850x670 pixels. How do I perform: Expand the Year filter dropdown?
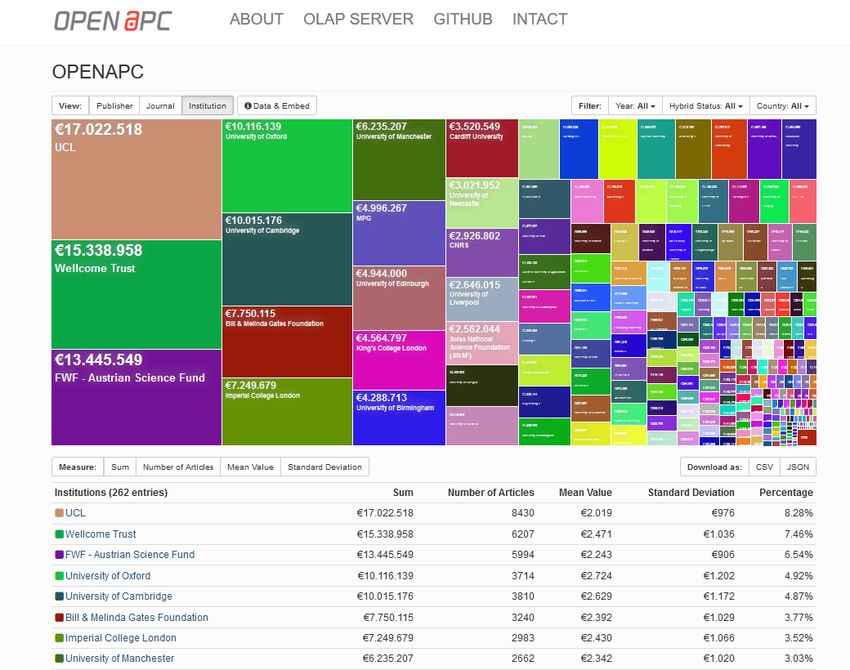point(635,106)
